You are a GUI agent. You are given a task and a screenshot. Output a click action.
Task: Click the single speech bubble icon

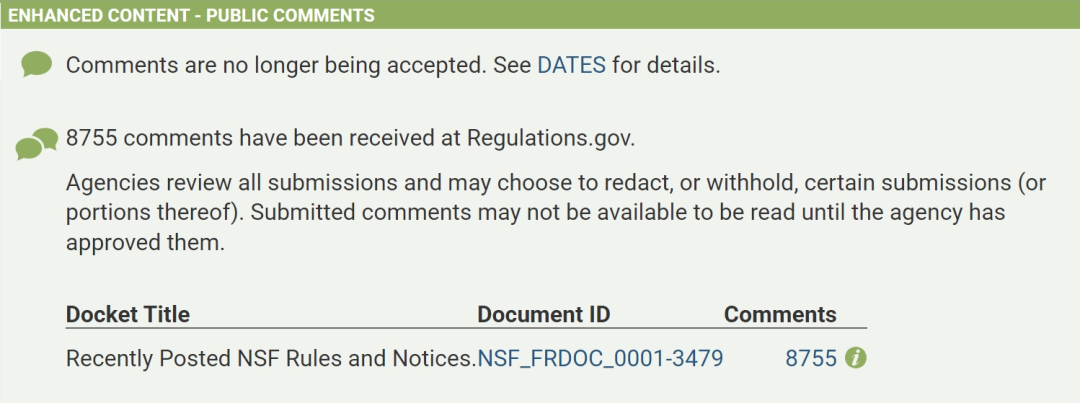37,64
